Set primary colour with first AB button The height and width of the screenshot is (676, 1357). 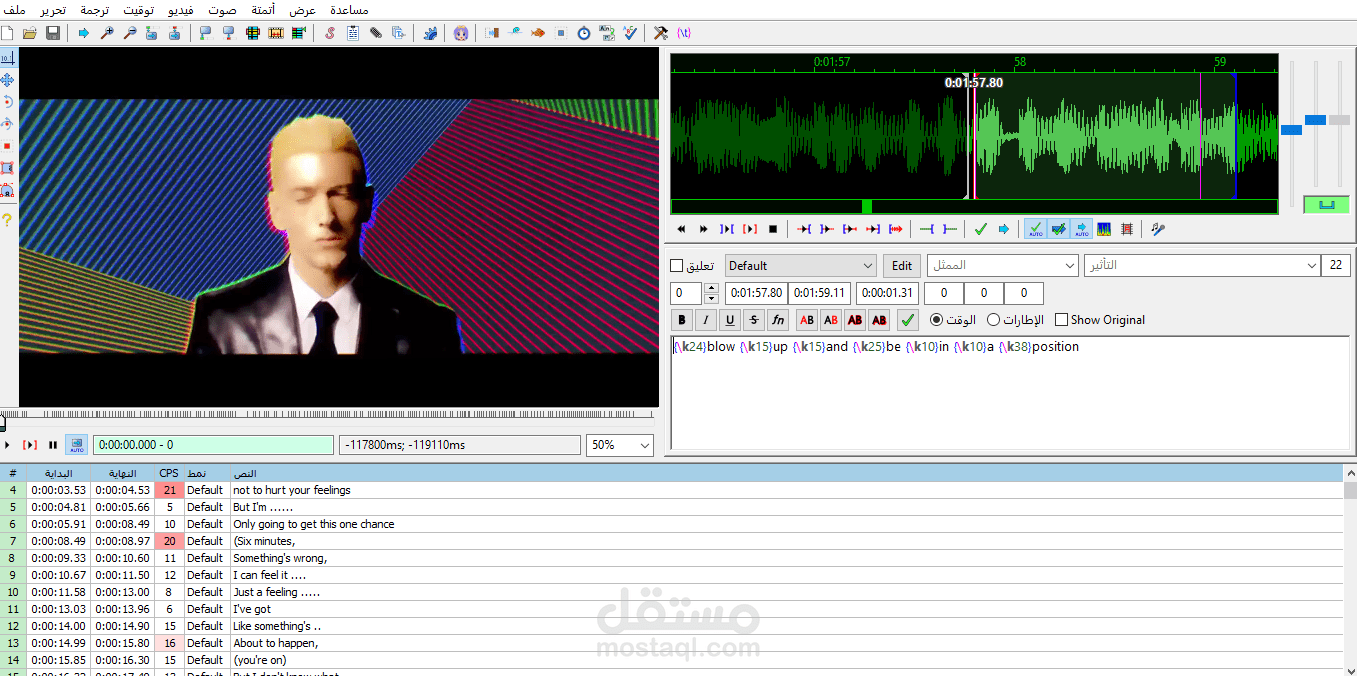tap(807, 320)
